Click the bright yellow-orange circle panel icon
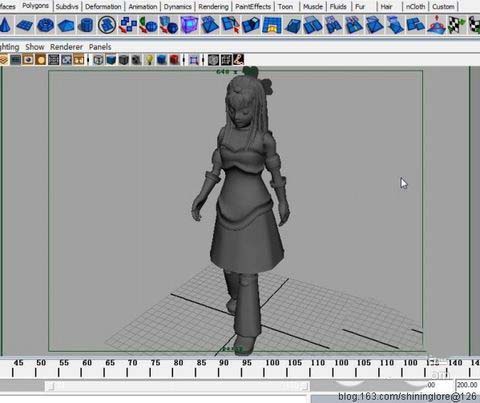Viewport: 480px width, 403px height. coord(41,60)
